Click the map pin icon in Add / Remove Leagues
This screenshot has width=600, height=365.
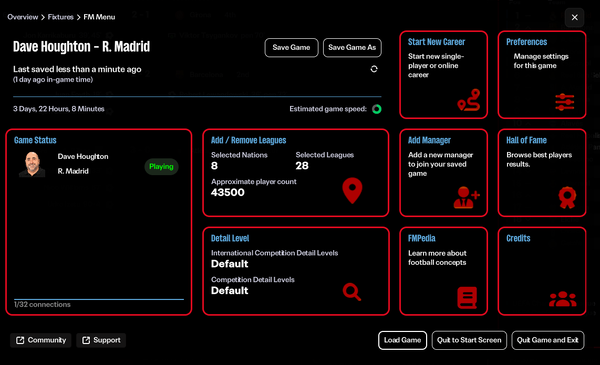point(352,191)
